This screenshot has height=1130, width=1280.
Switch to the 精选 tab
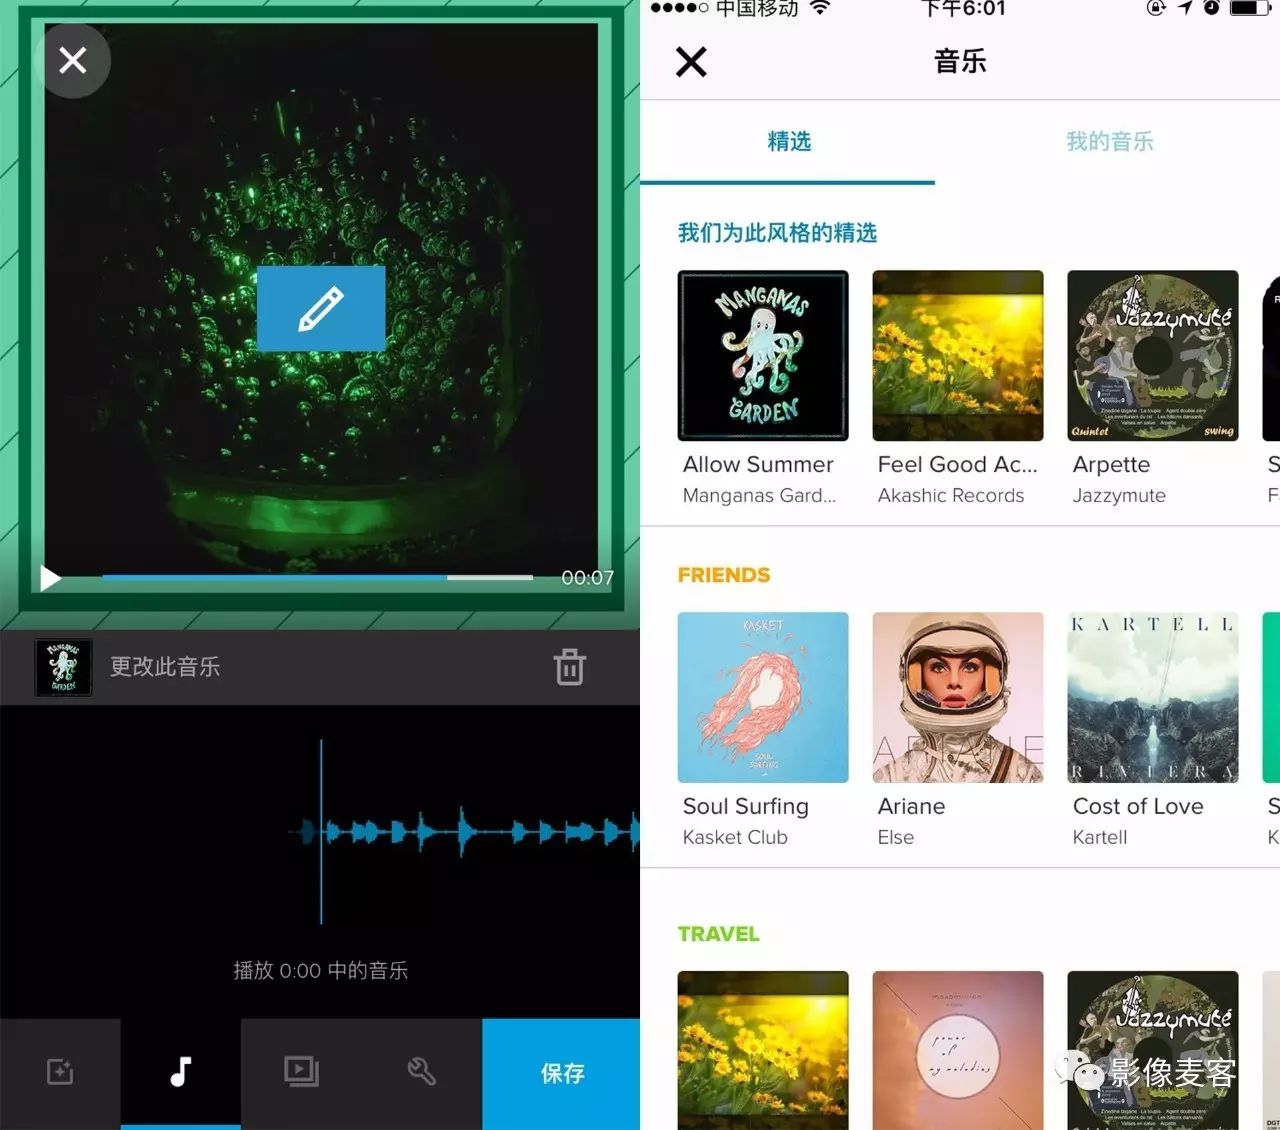pos(789,141)
